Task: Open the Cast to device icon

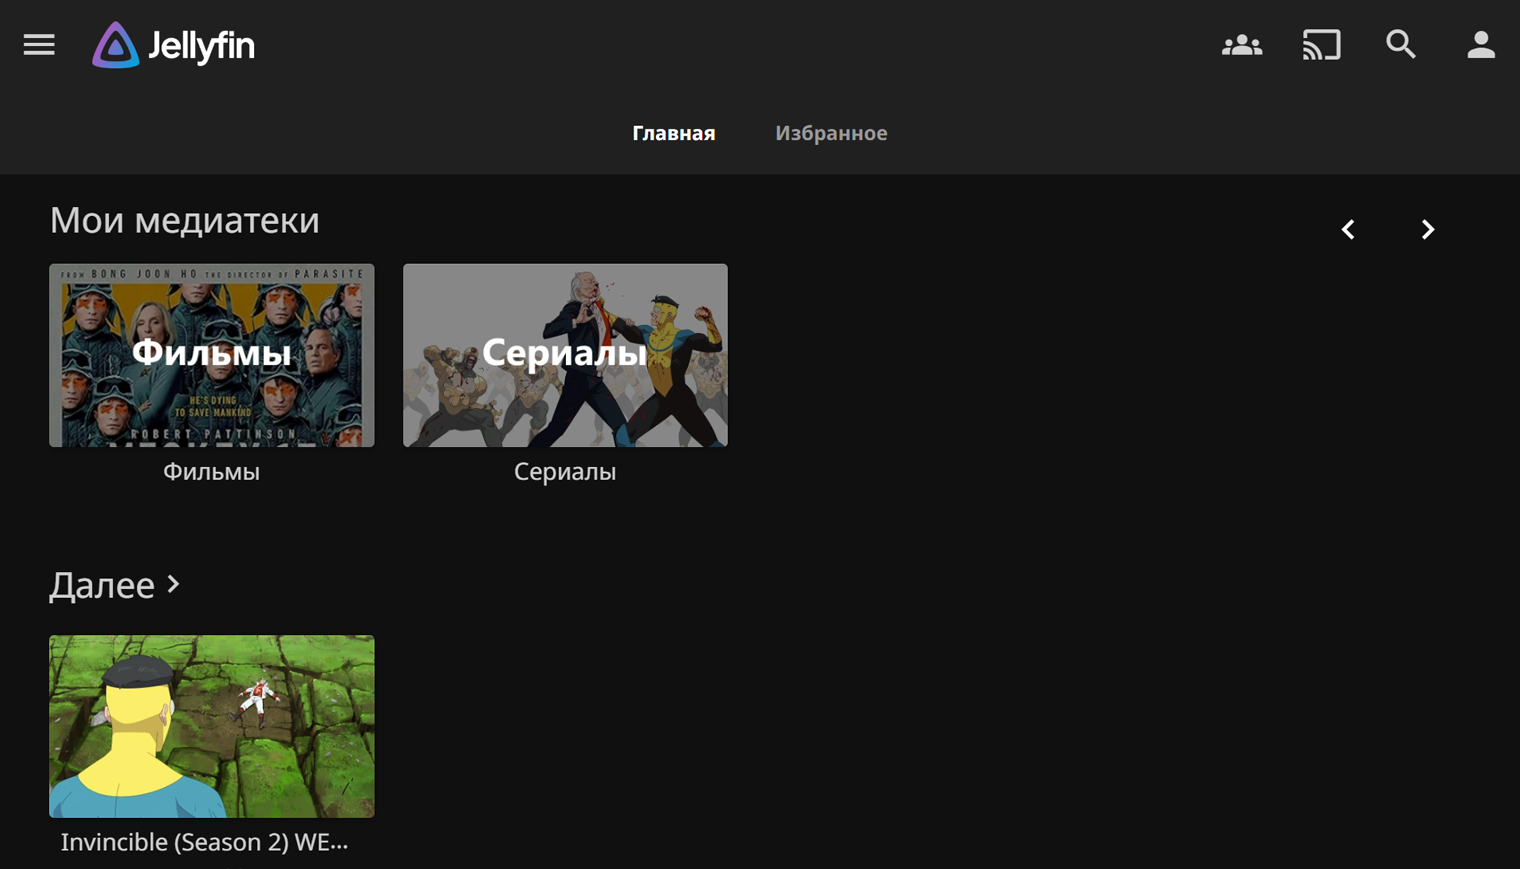Action: click(1321, 45)
